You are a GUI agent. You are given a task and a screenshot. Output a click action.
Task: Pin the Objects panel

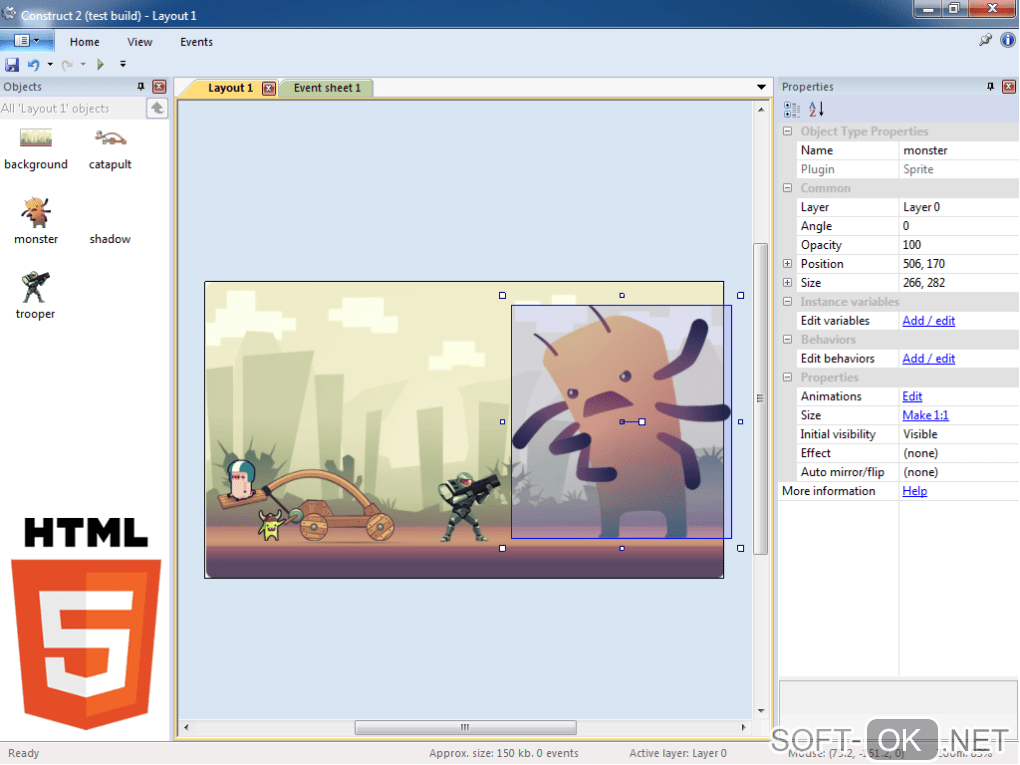tap(141, 87)
